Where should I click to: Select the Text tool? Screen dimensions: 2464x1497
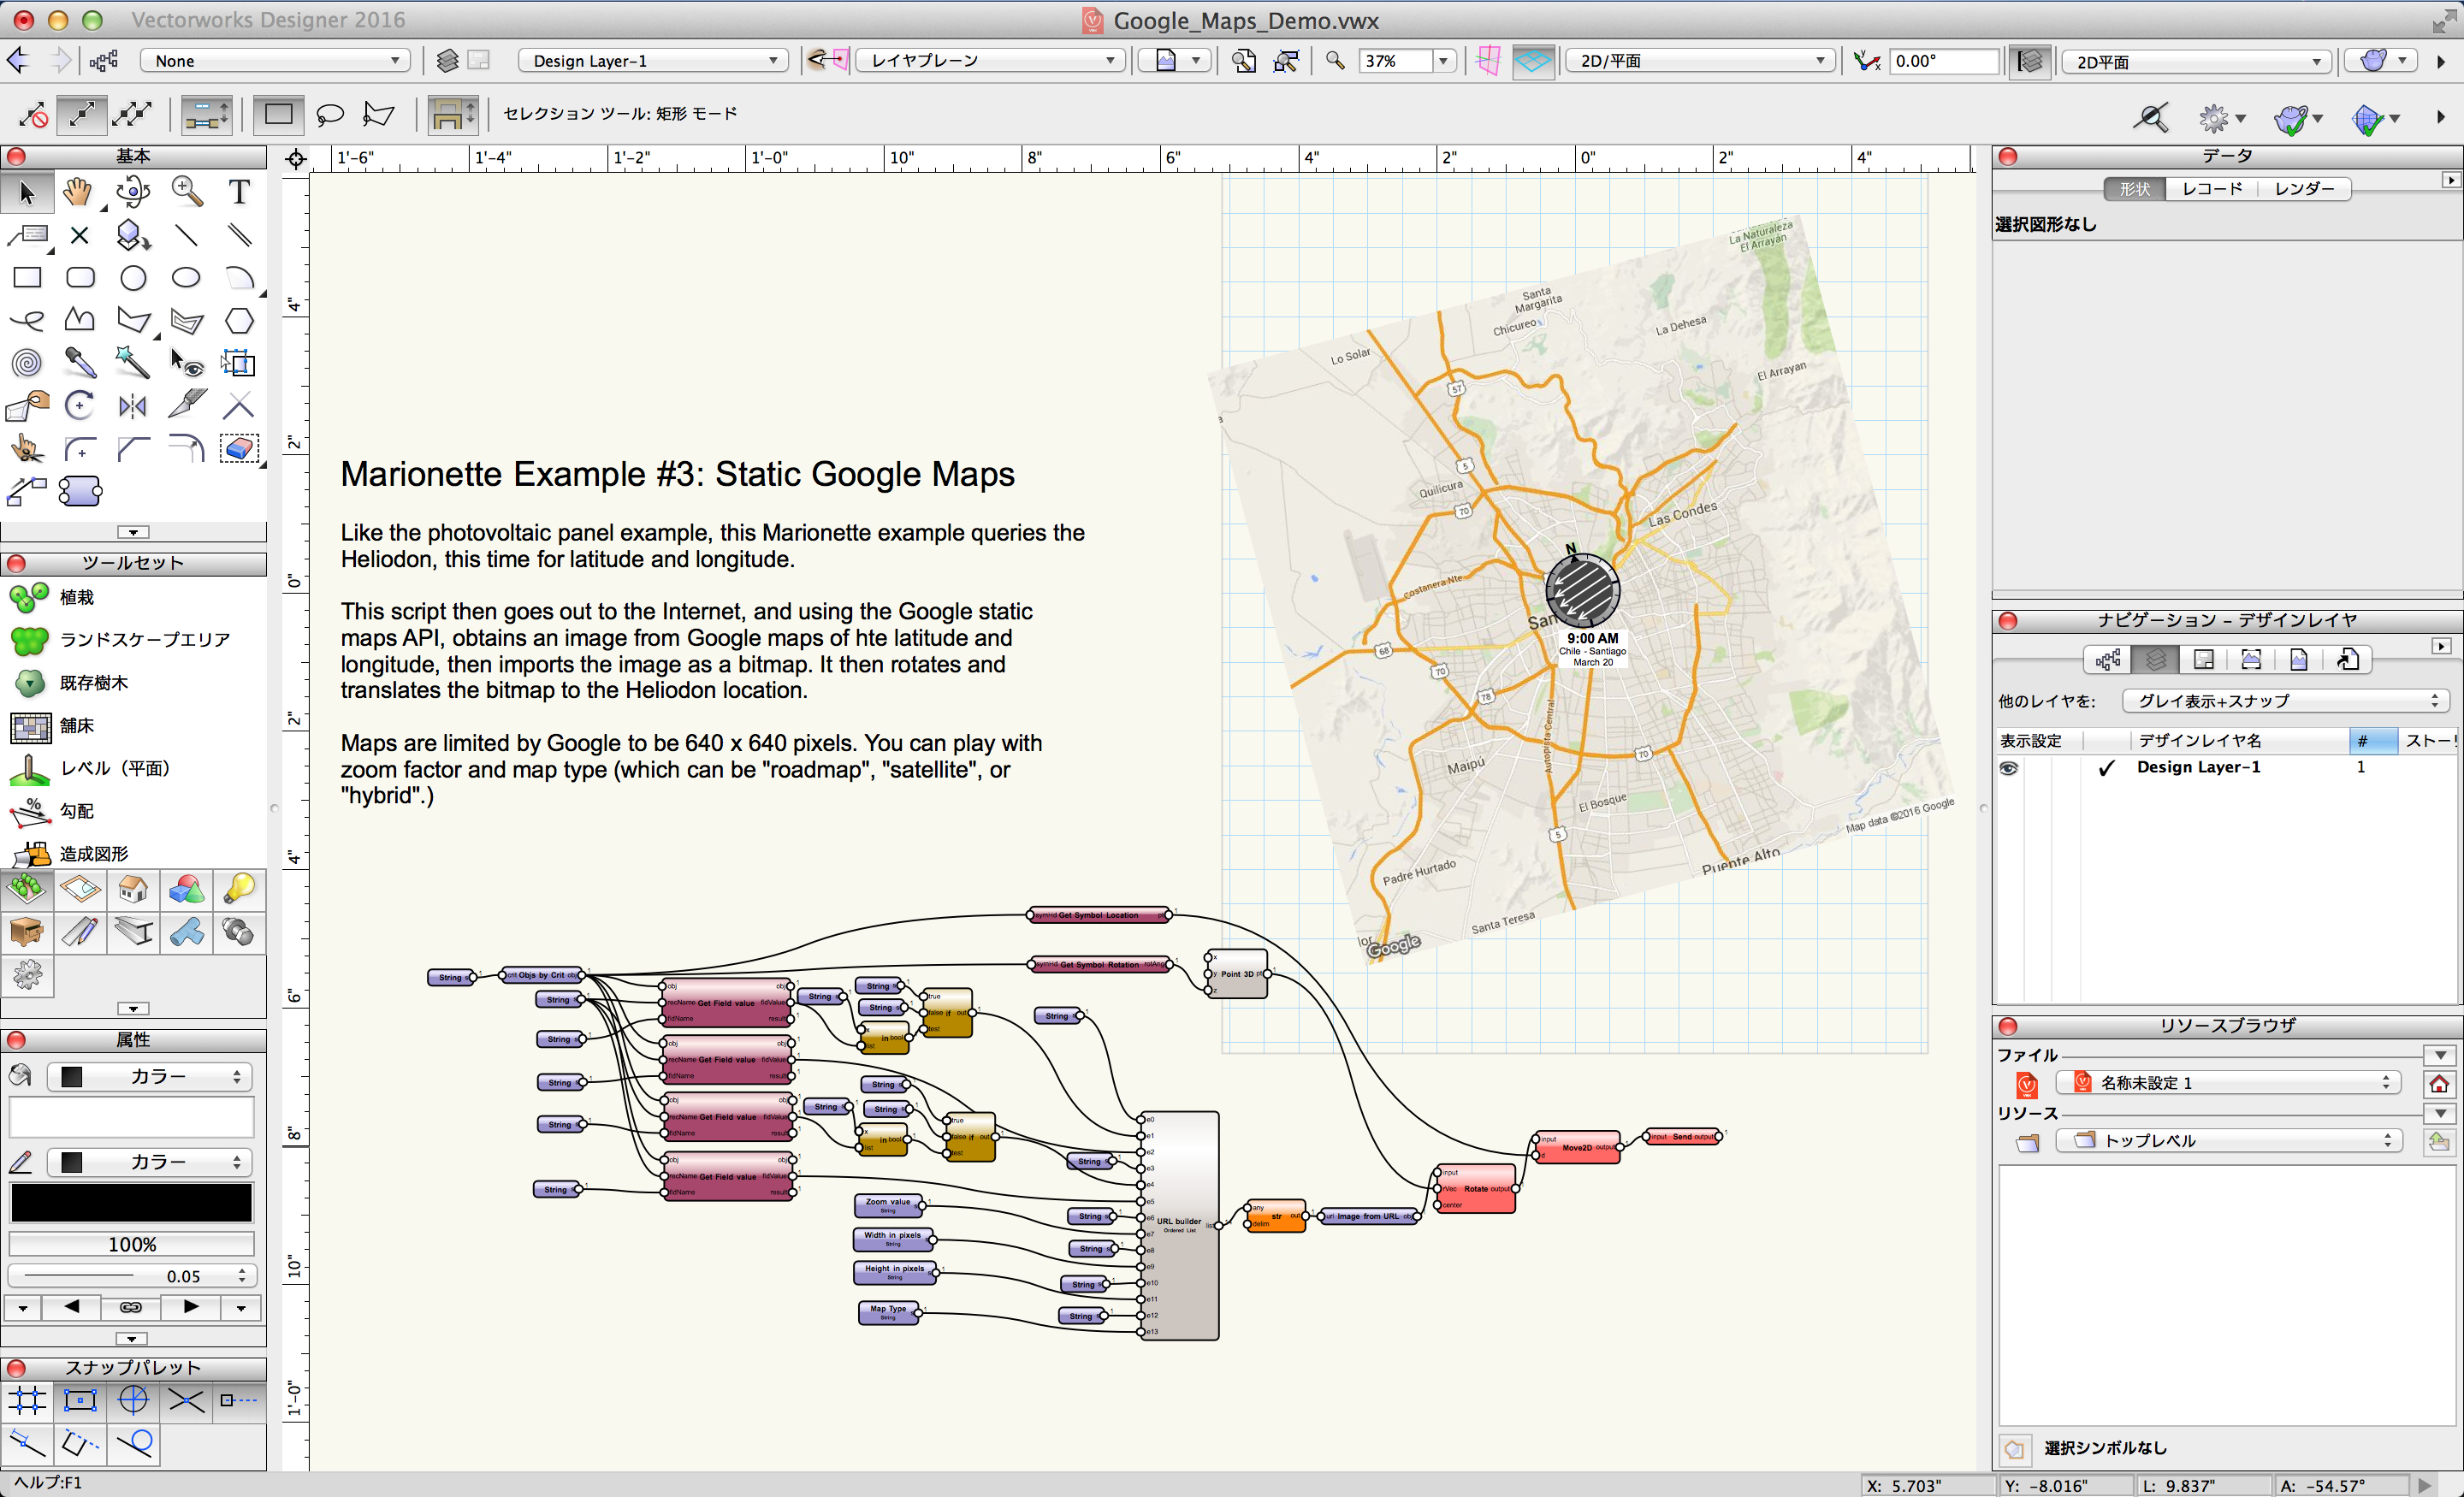[239, 191]
